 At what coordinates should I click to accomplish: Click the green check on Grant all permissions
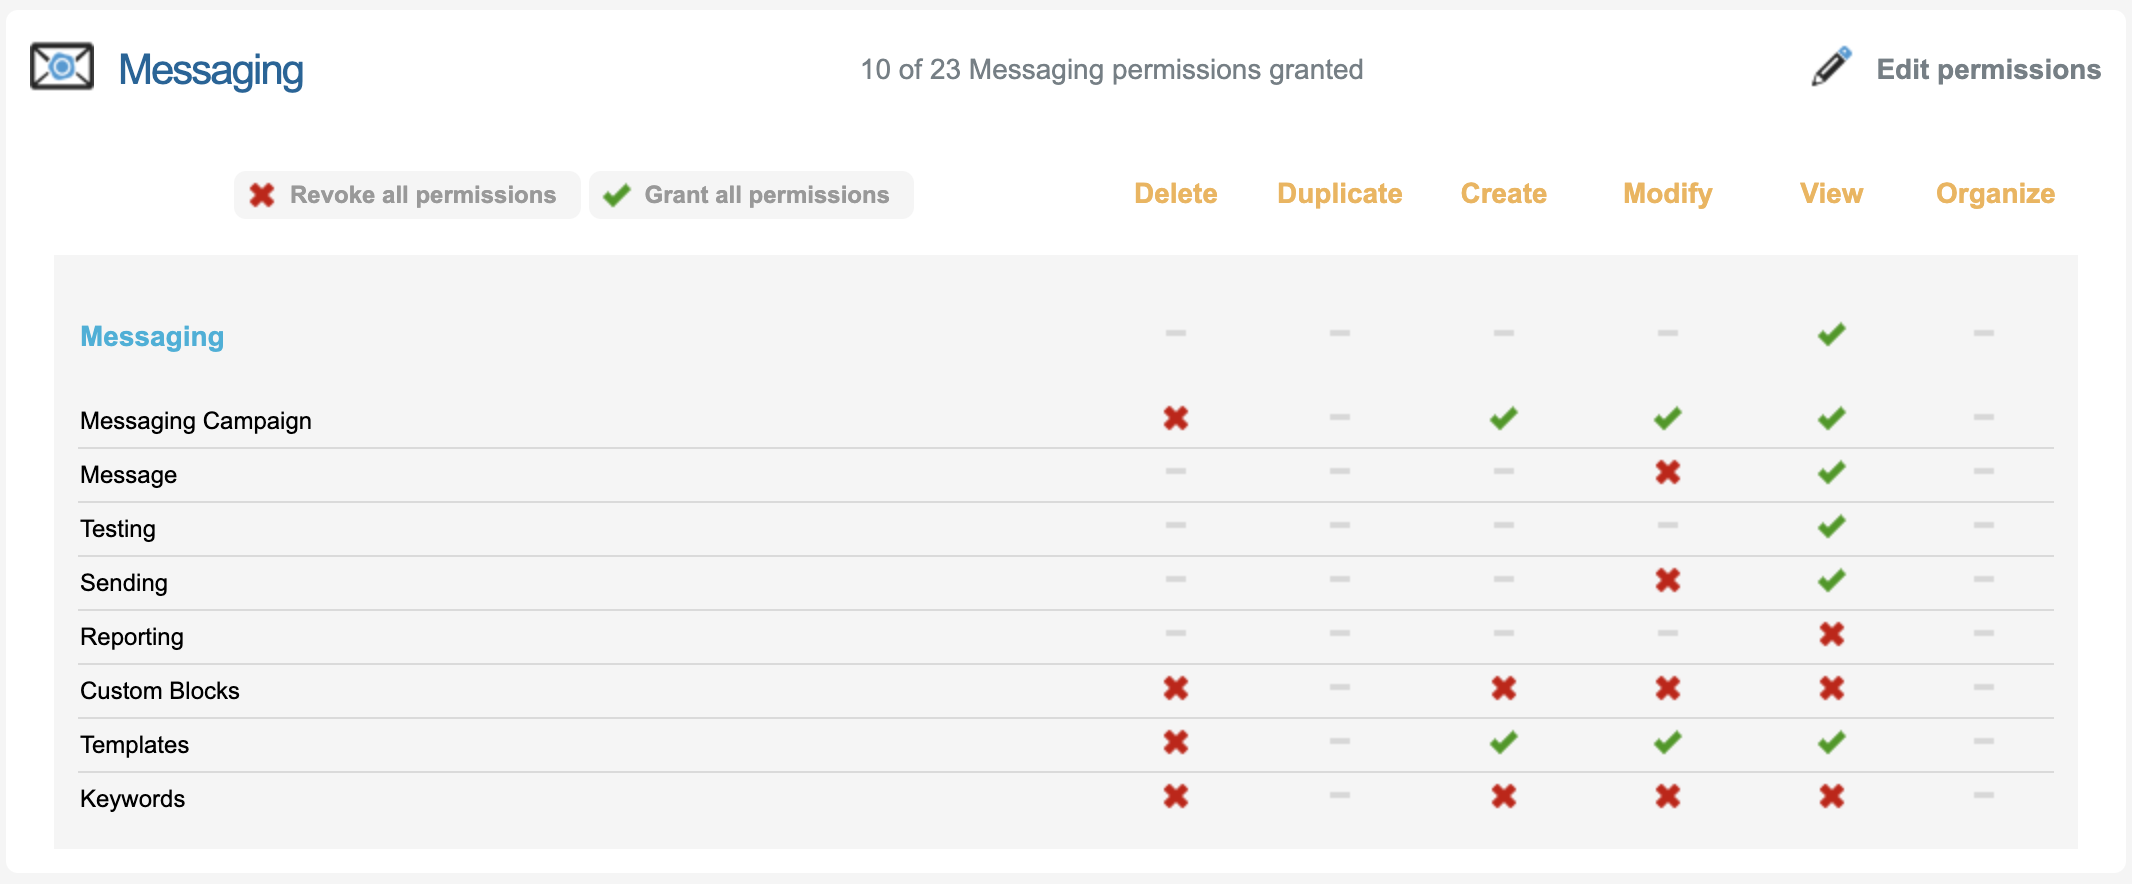[x=617, y=195]
